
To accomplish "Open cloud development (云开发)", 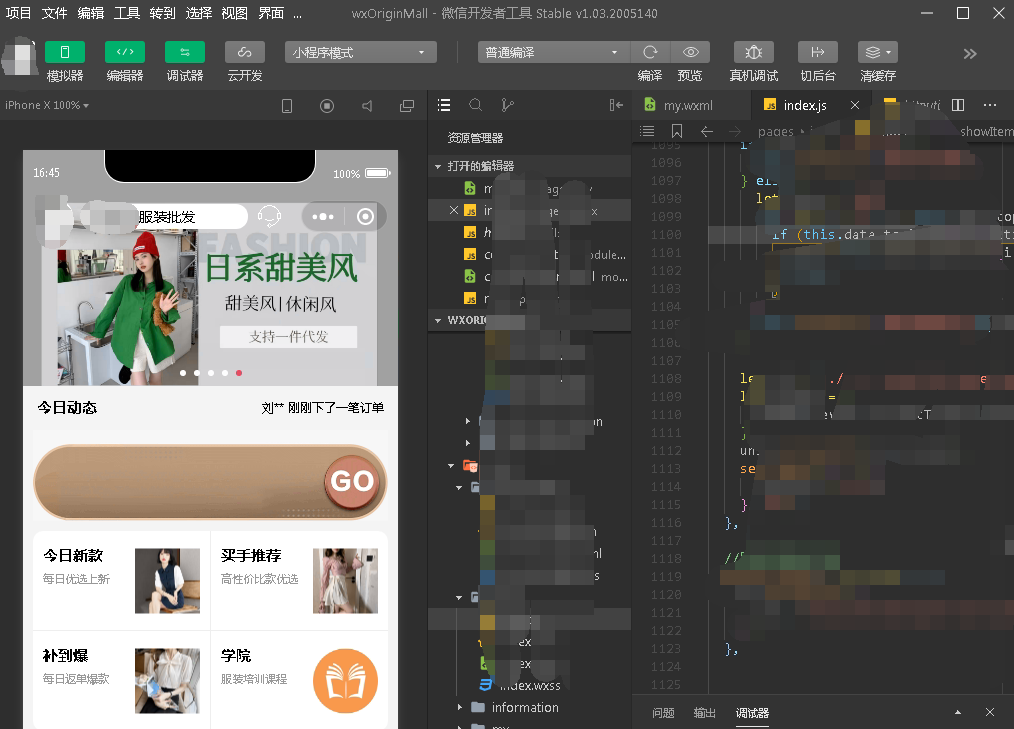I will click(244, 52).
